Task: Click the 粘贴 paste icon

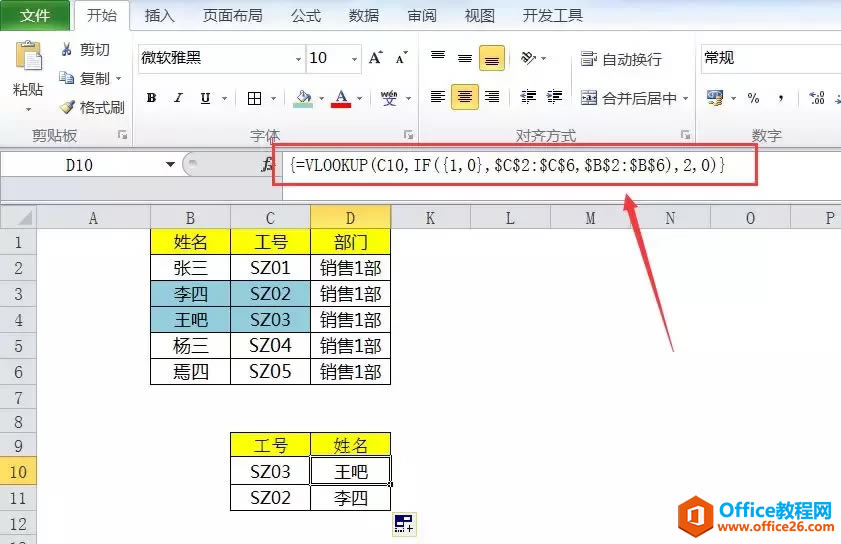Action: pyautogui.click(x=28, y=56)
